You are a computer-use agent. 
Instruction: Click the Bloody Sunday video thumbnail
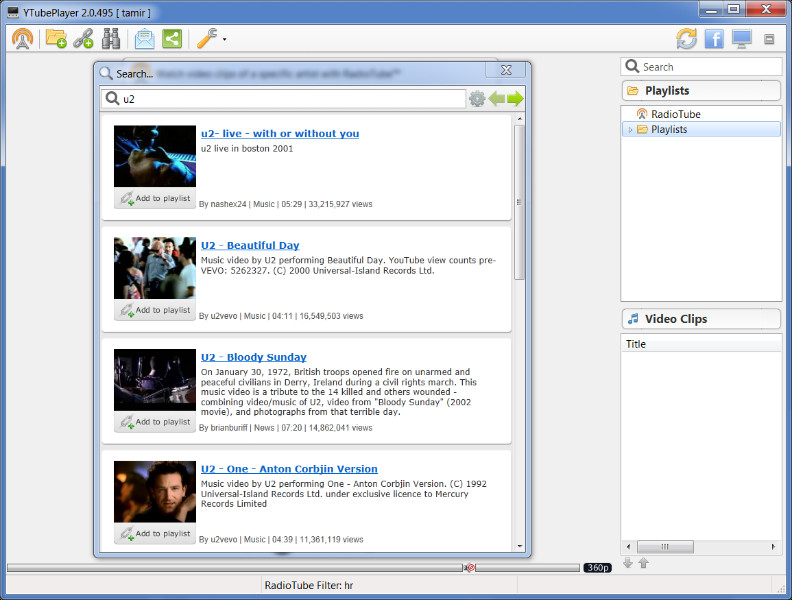155,380
